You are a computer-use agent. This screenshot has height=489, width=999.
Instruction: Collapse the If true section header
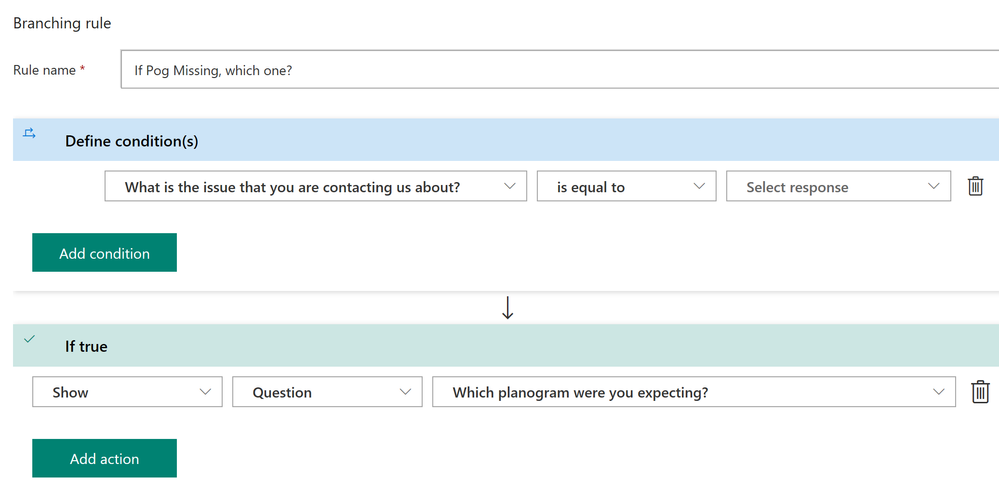tap(86, 346)
